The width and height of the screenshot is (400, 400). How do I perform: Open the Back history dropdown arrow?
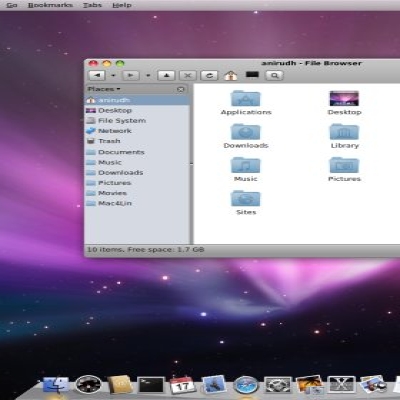pyautogui.click(x=113, y=76)
